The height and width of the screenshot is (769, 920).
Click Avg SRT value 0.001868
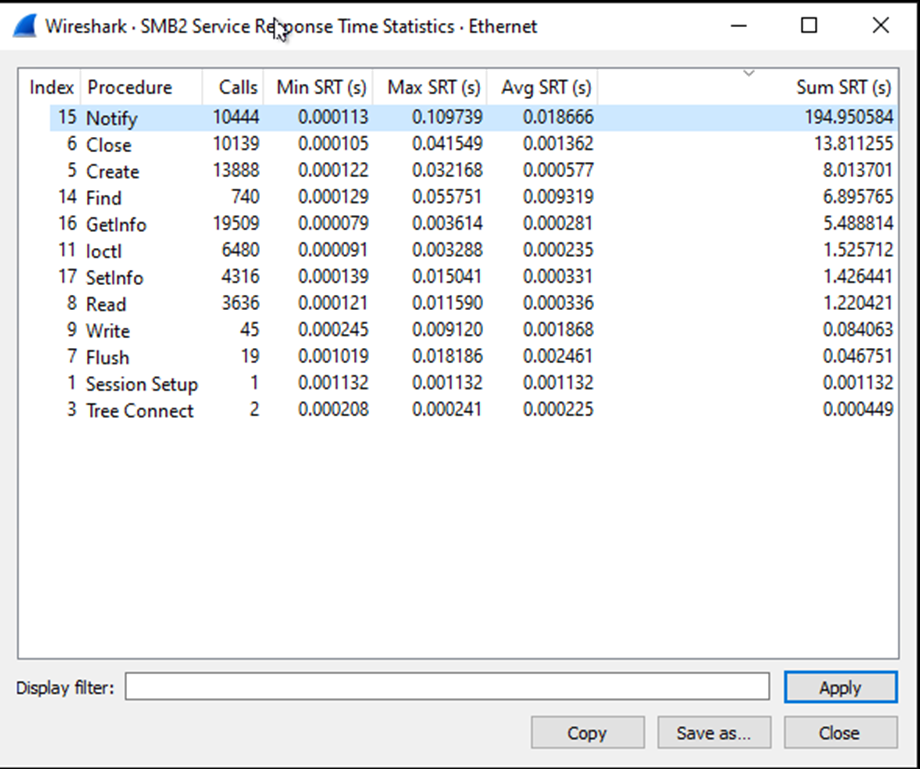[558, 330]
